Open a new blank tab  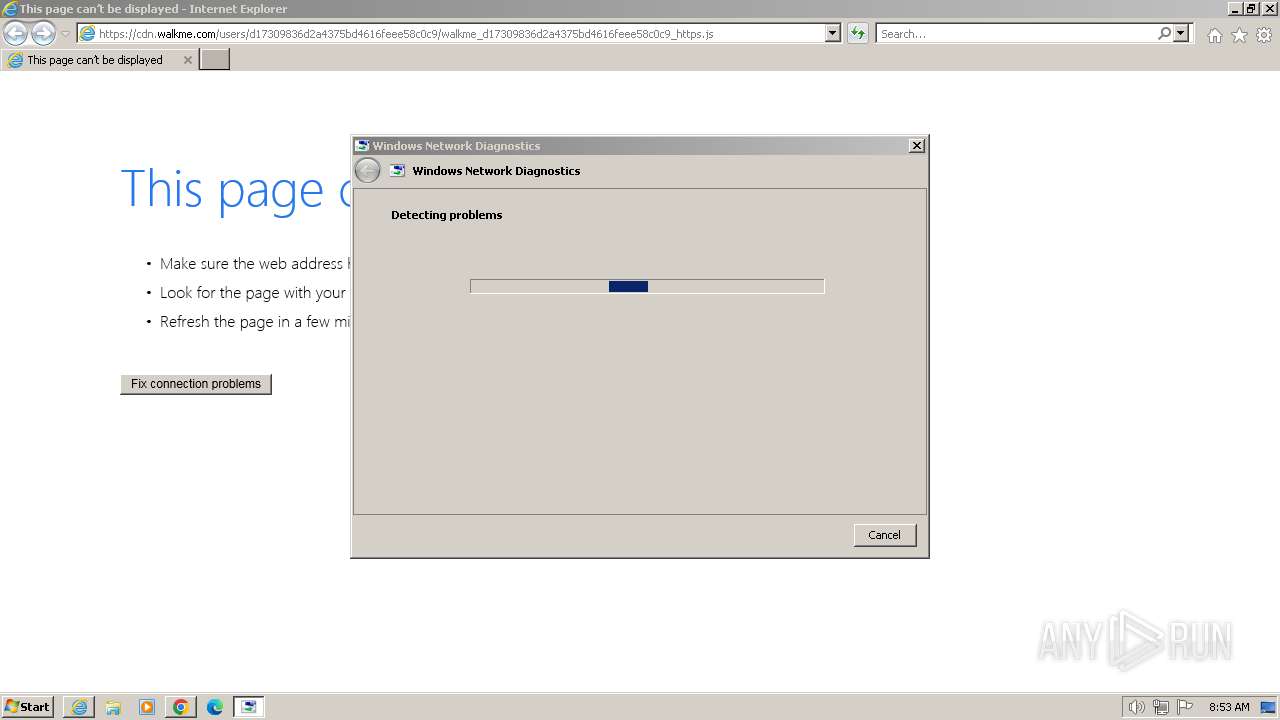215,60
